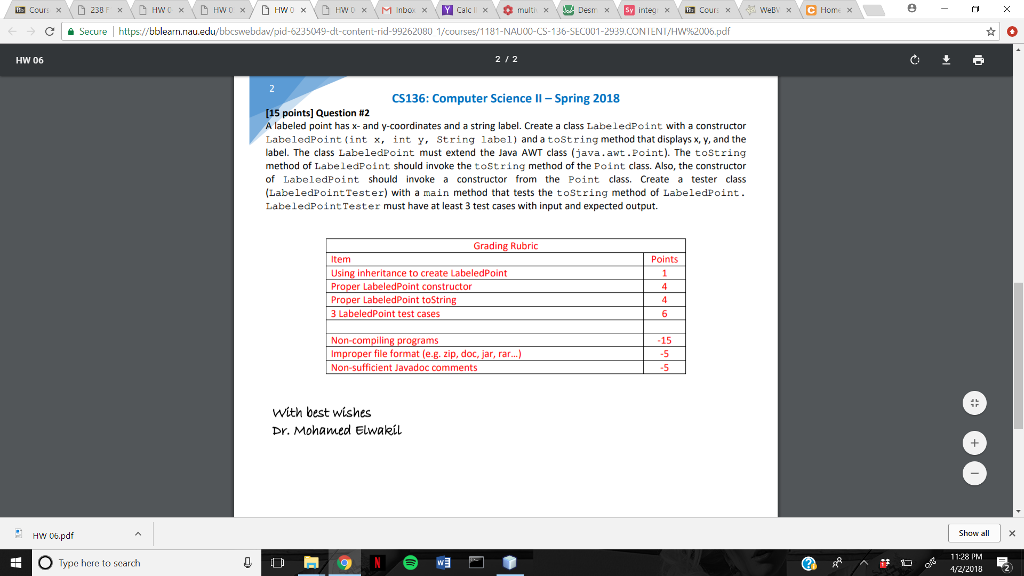Zoom out using the minus control
The height and width of the screenshot is (576, 1024).
[974, 473]
